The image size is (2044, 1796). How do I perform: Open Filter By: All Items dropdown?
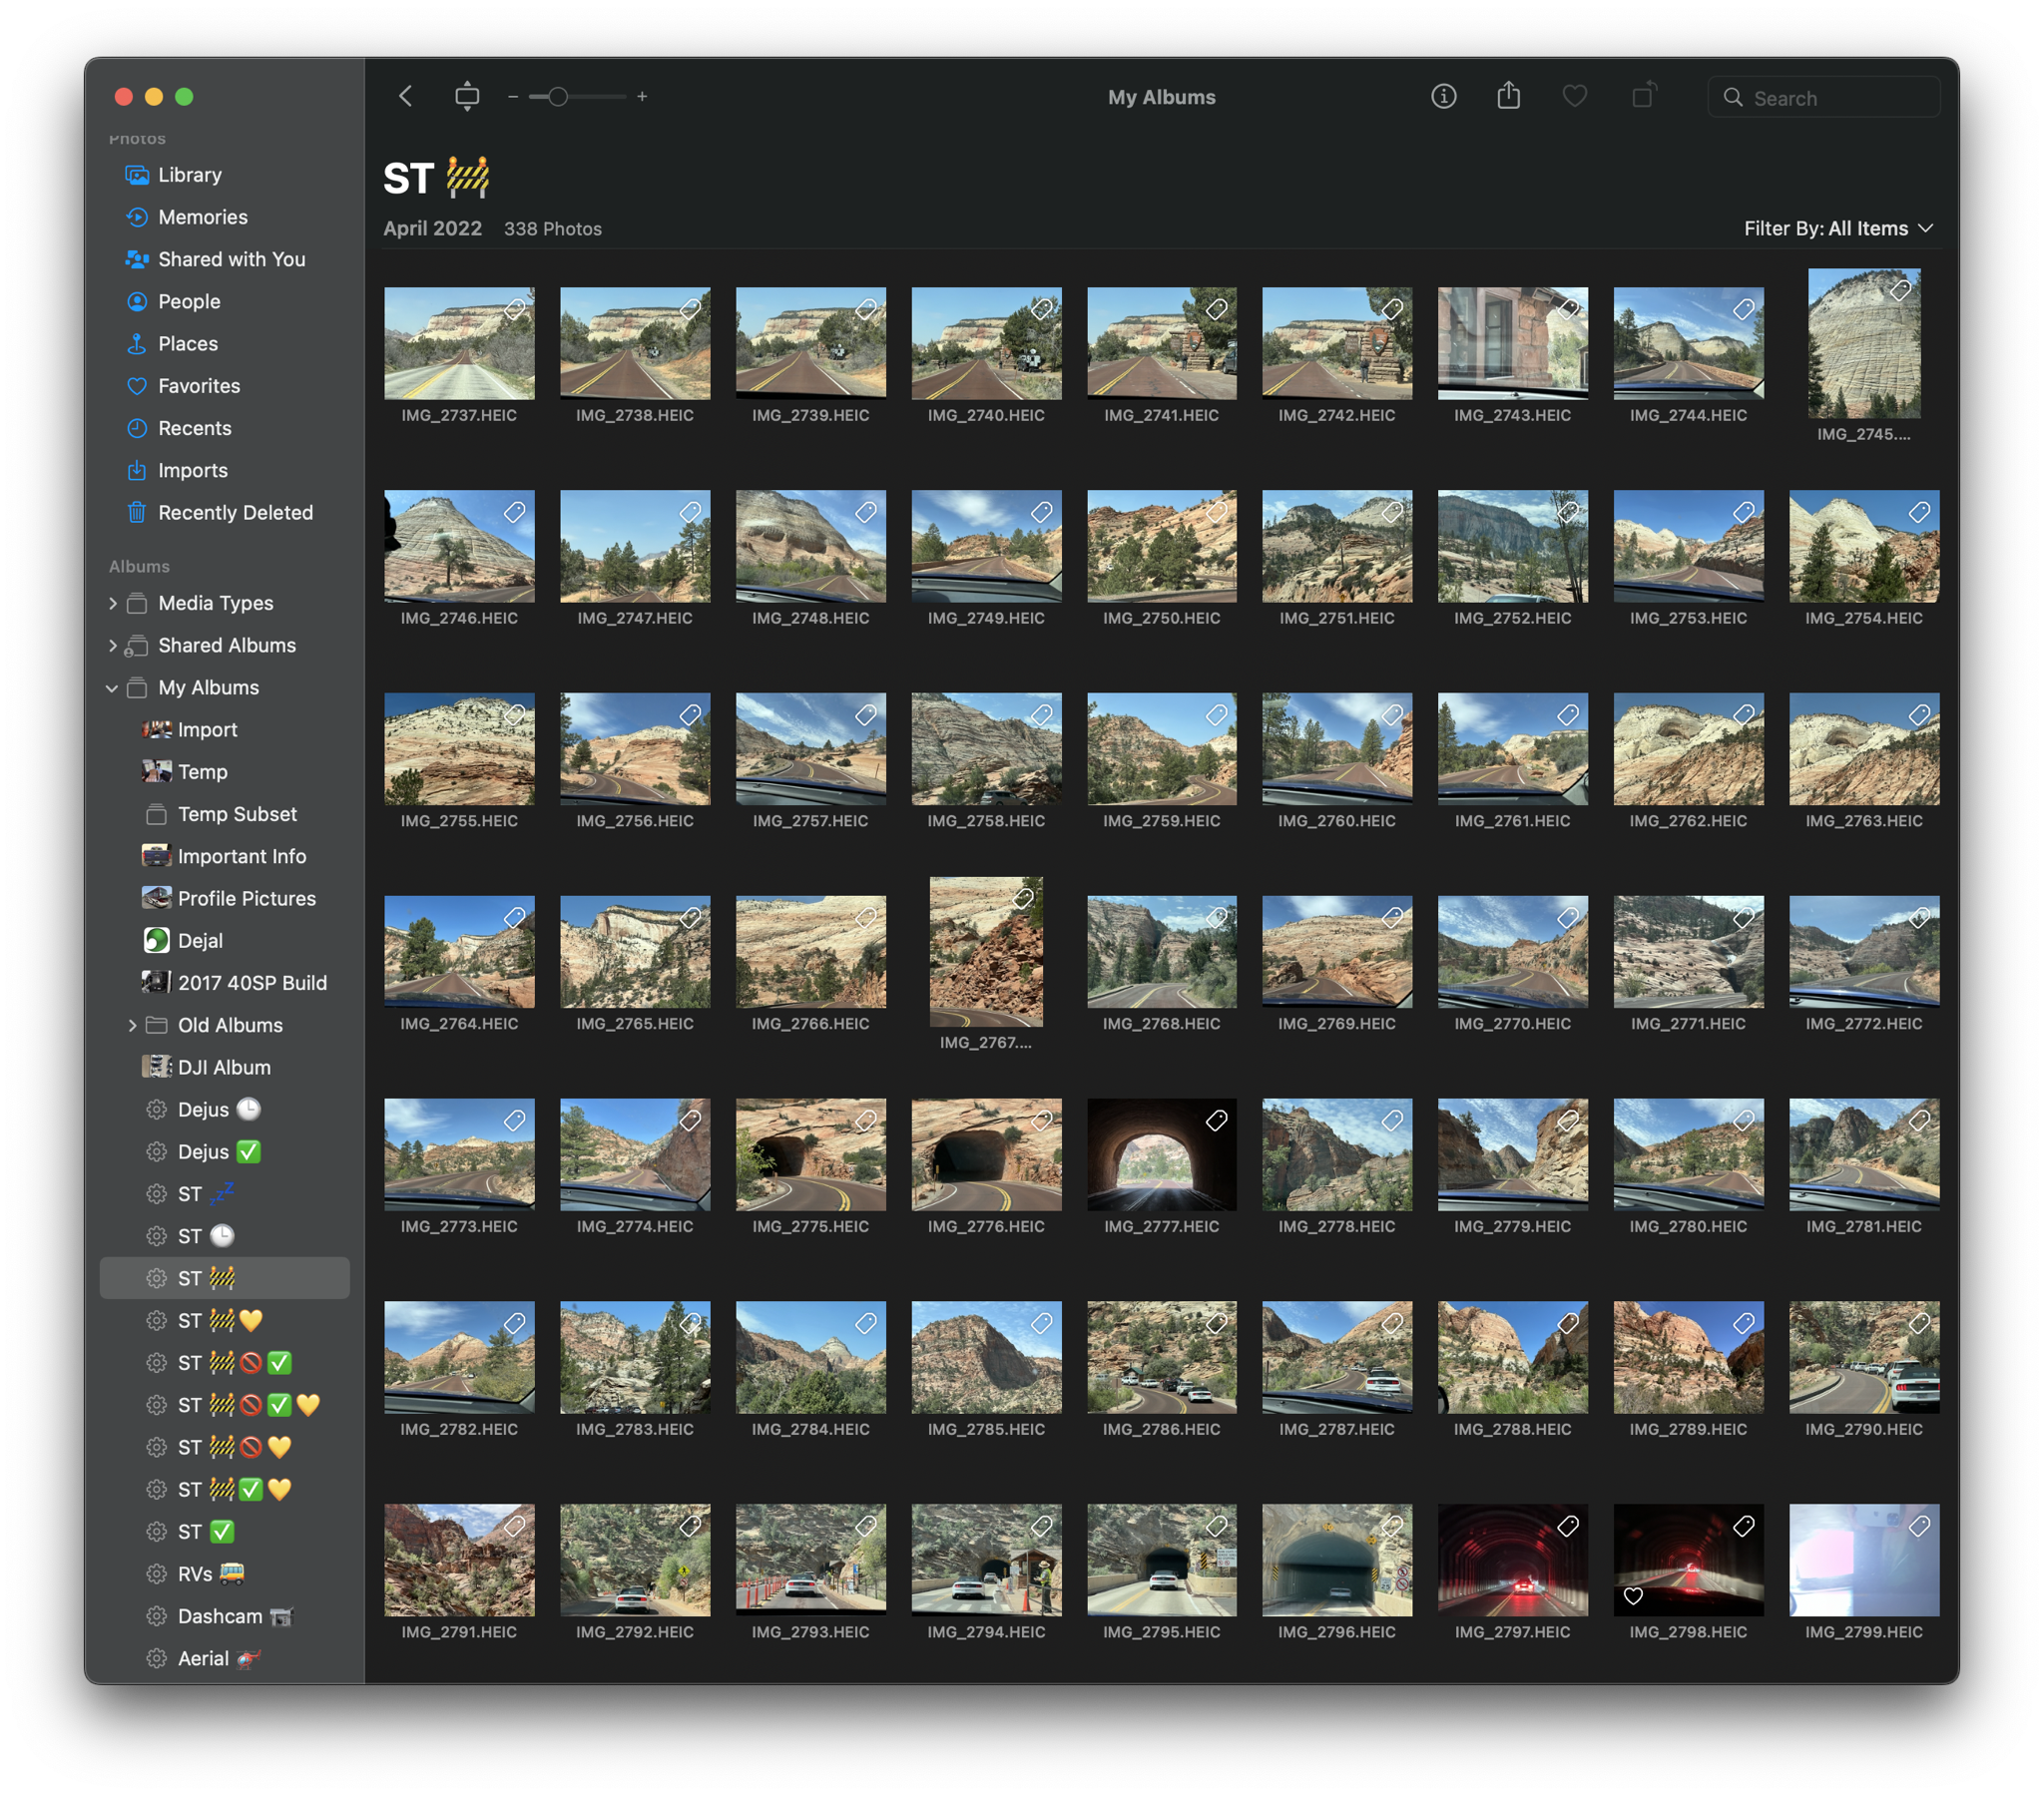(1838, 229)
